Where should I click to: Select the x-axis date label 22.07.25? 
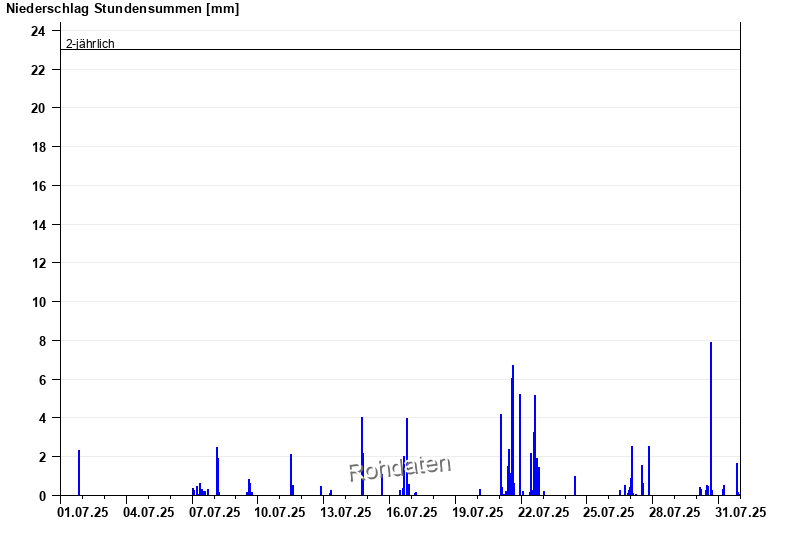(x=543, y=512)
